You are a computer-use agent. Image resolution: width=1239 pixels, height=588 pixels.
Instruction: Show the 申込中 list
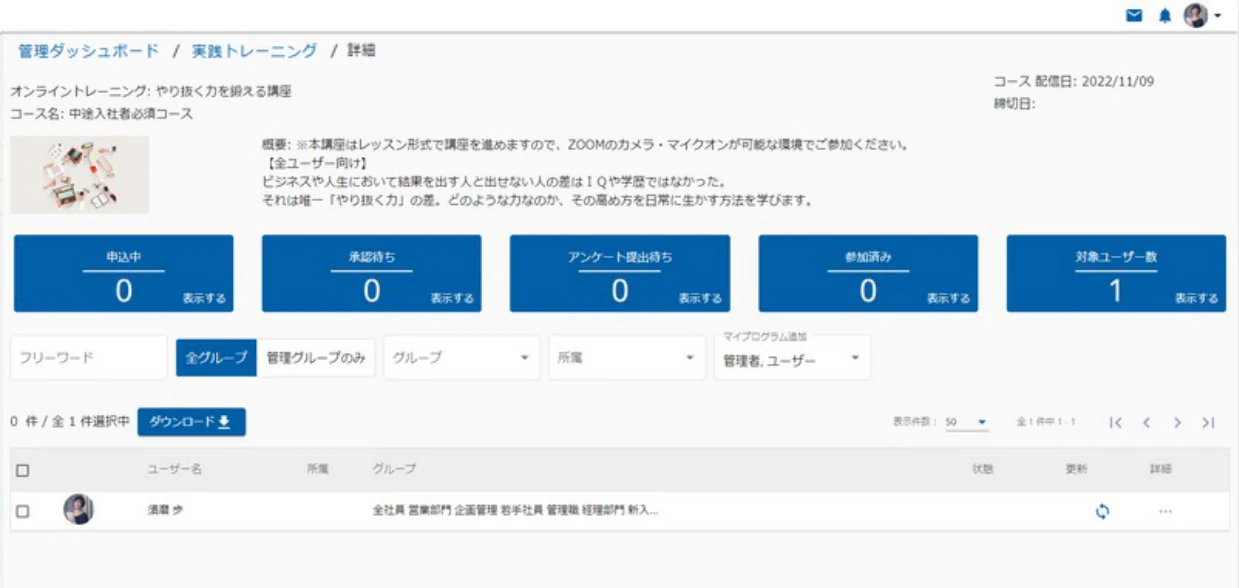[x=204, y=298]
